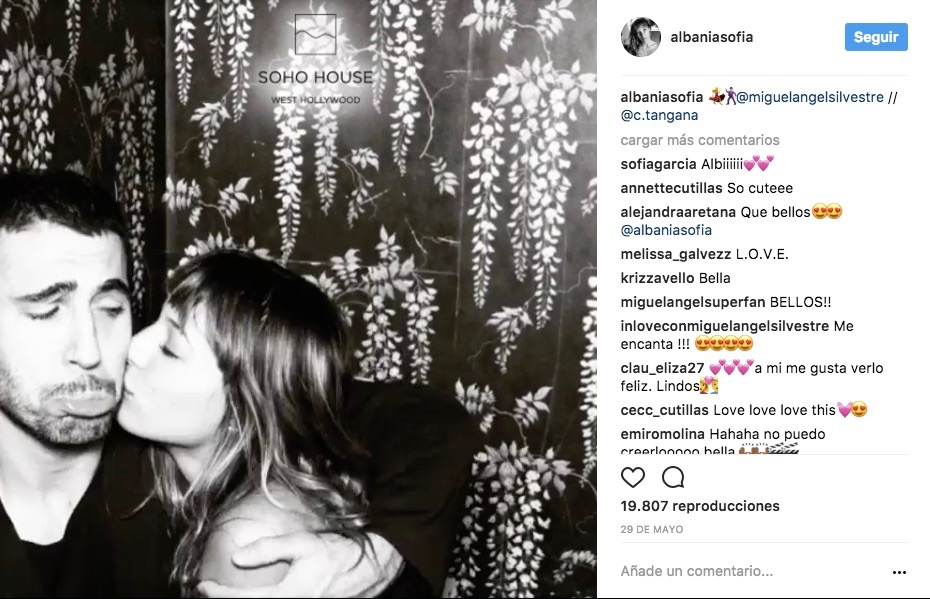Open the @albaniasofia mention in comments
The width and height of the screenshot is (930, 599).
click(x=666, y=230)
